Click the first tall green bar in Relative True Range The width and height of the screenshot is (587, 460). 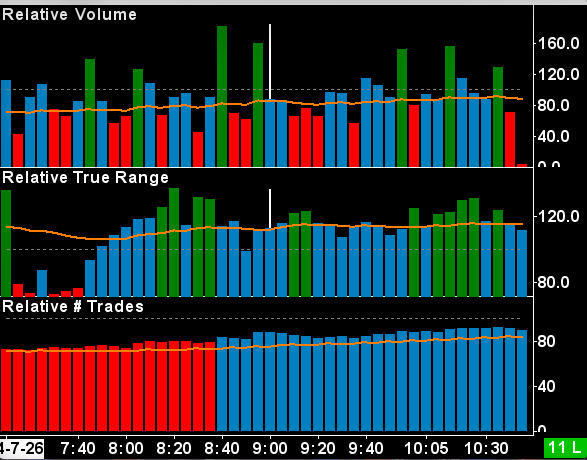(x=6, y=243)
